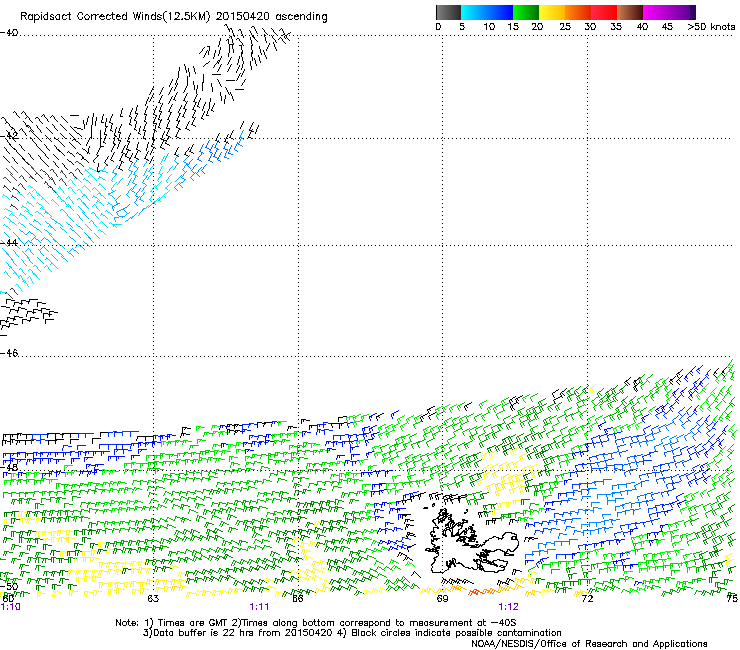The width and height of the screenshot is (740, 650).
Task: Click the '>50 knots' legend label
Action: coord(711,27)
